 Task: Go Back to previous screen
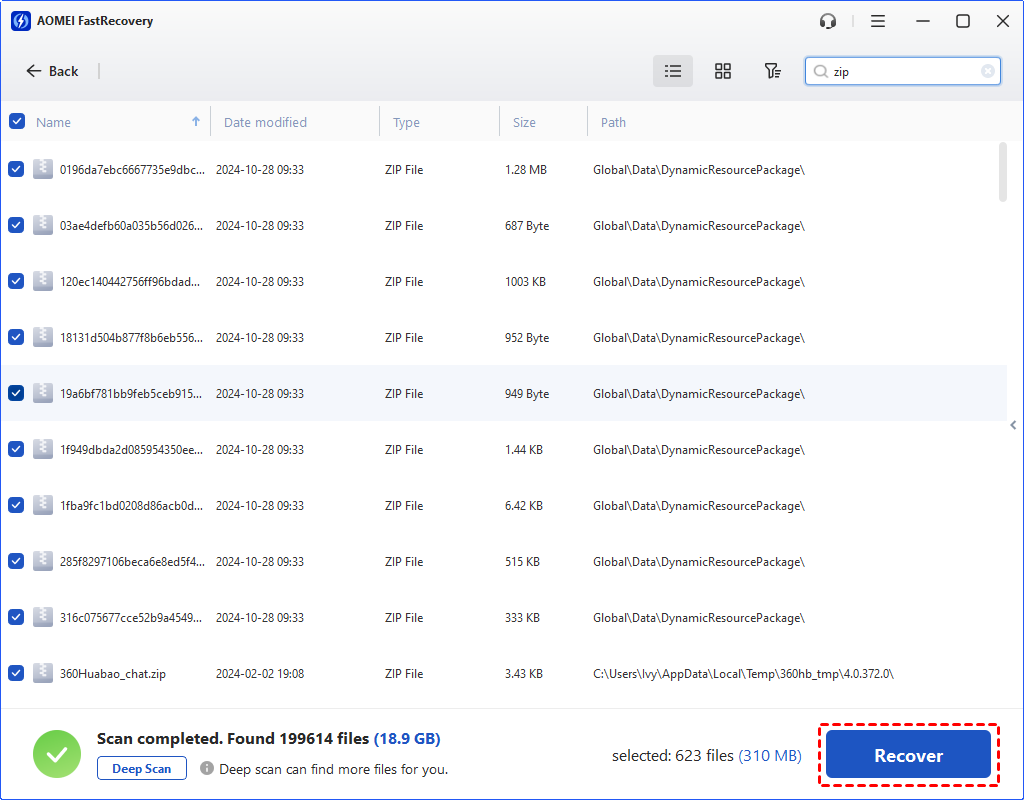coord(52,71)
